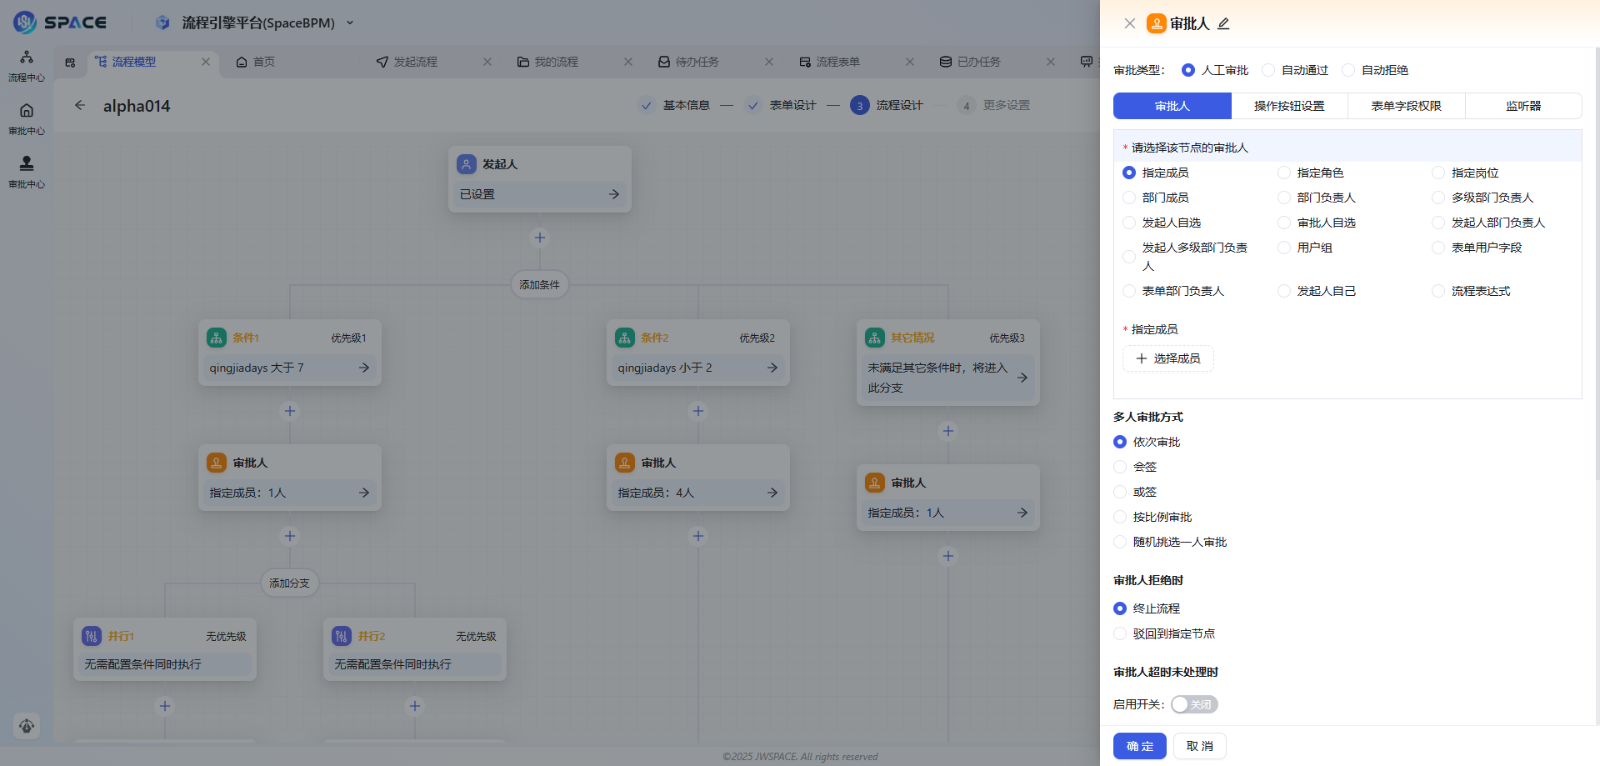Open the 表单字段权限 tab
Viewport: 1600px width, 766px height.
[x=1406, y=106]
